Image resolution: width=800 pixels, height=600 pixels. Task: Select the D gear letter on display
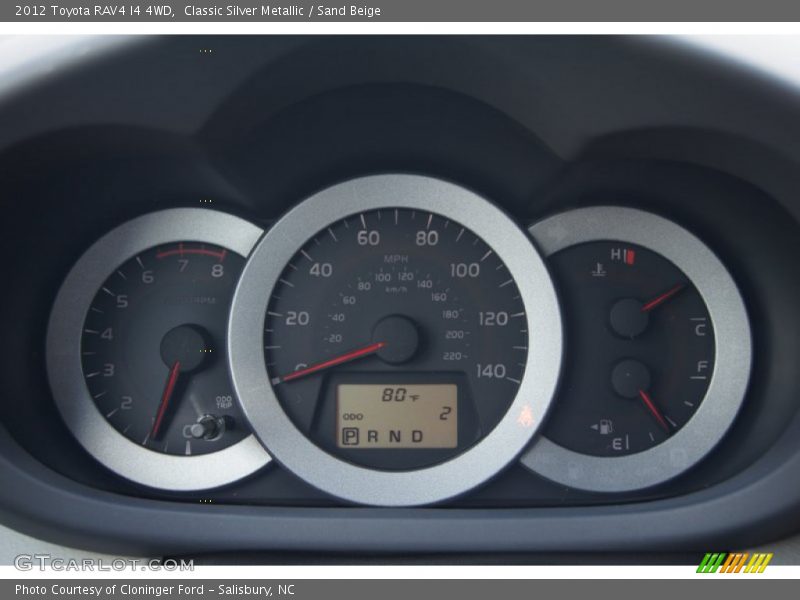(x=417, y=436)
